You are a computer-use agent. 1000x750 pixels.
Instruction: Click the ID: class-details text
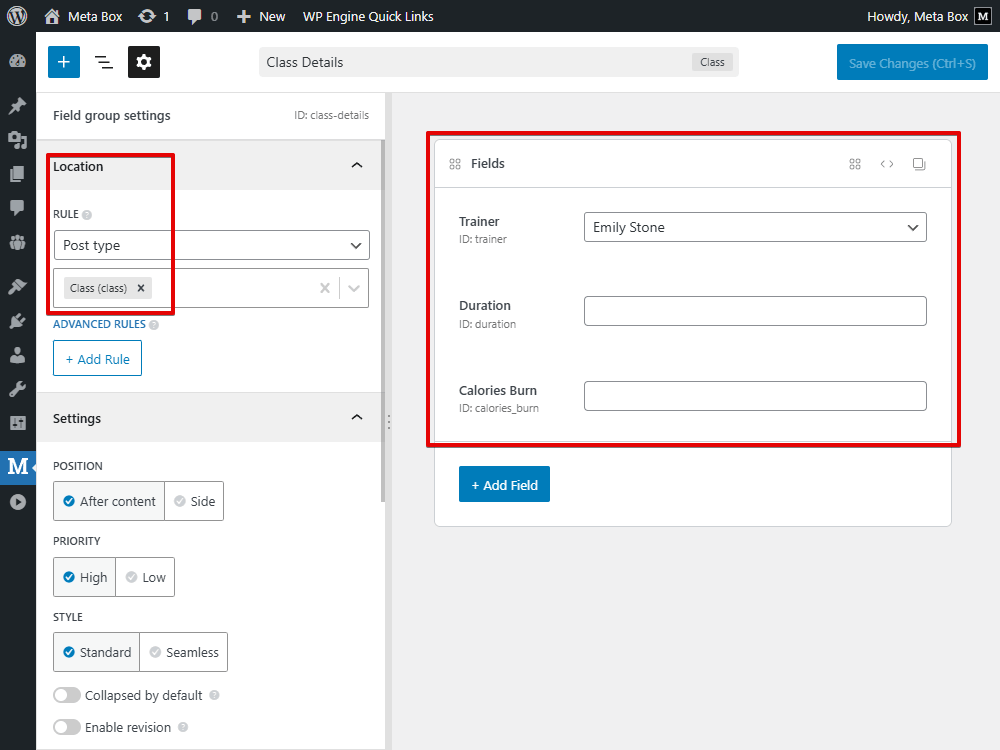[332, 115]
